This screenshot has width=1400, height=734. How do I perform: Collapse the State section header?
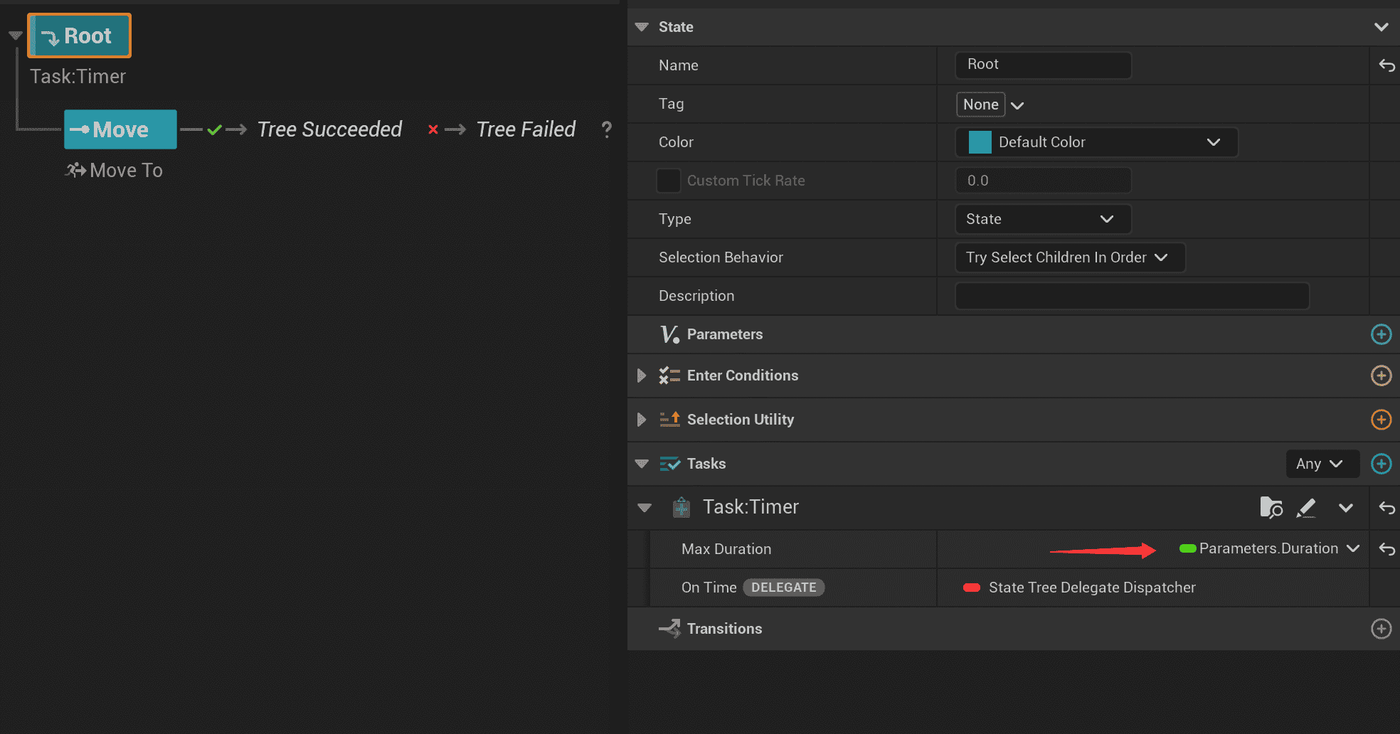642,27
